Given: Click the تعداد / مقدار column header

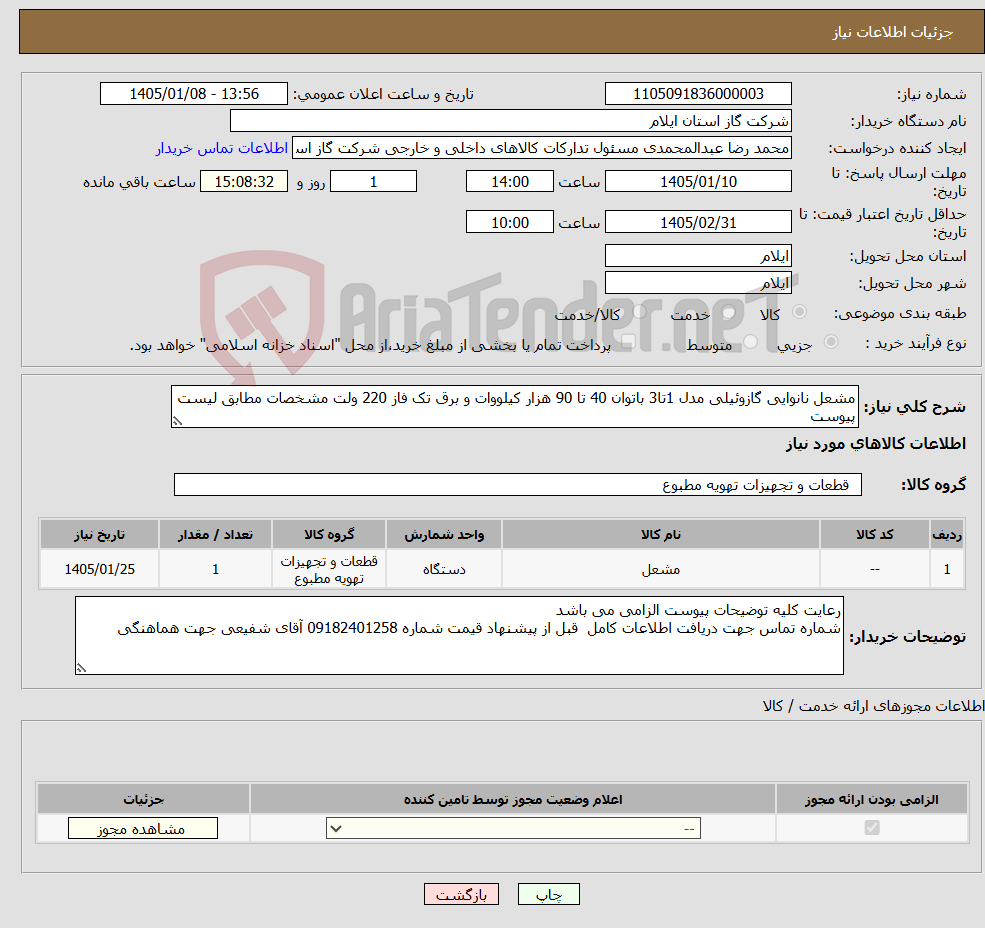Looking at the screenshot, I should [x=215, y=535].
